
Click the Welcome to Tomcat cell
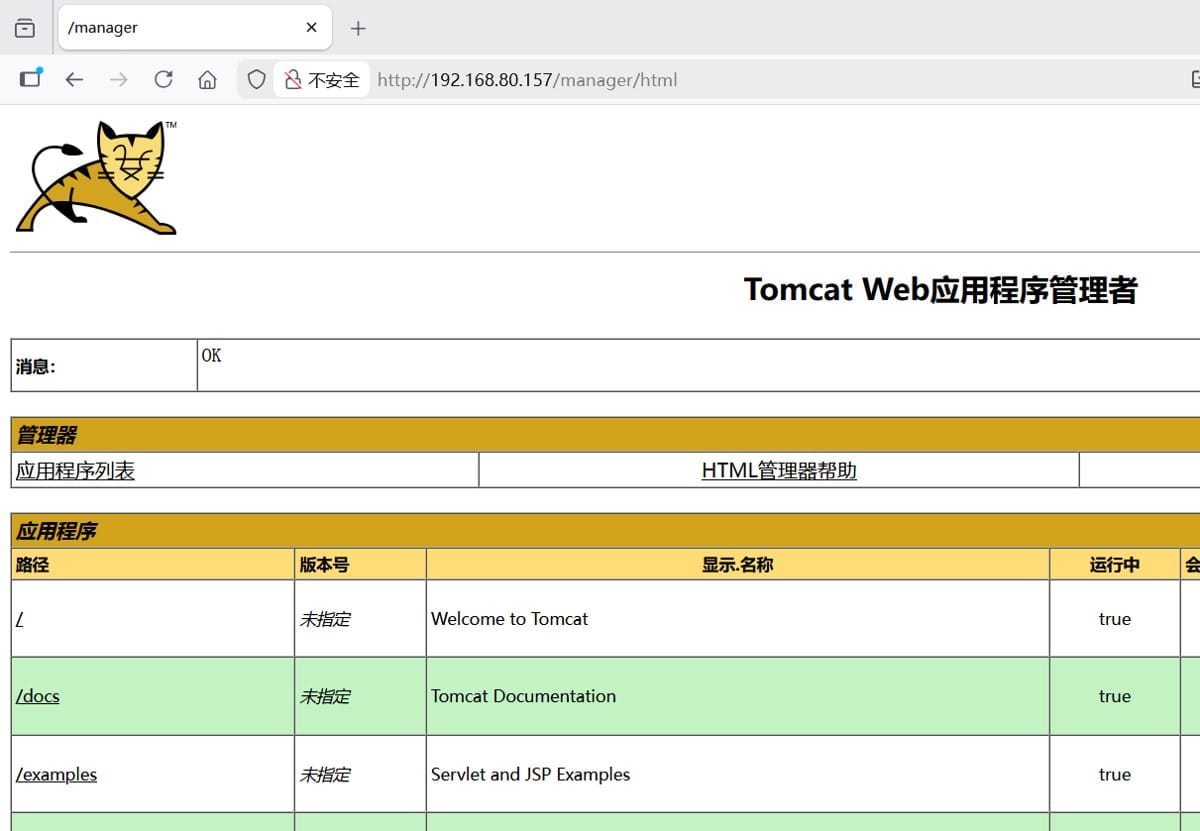pyautogui.click(x=737, y=619)
